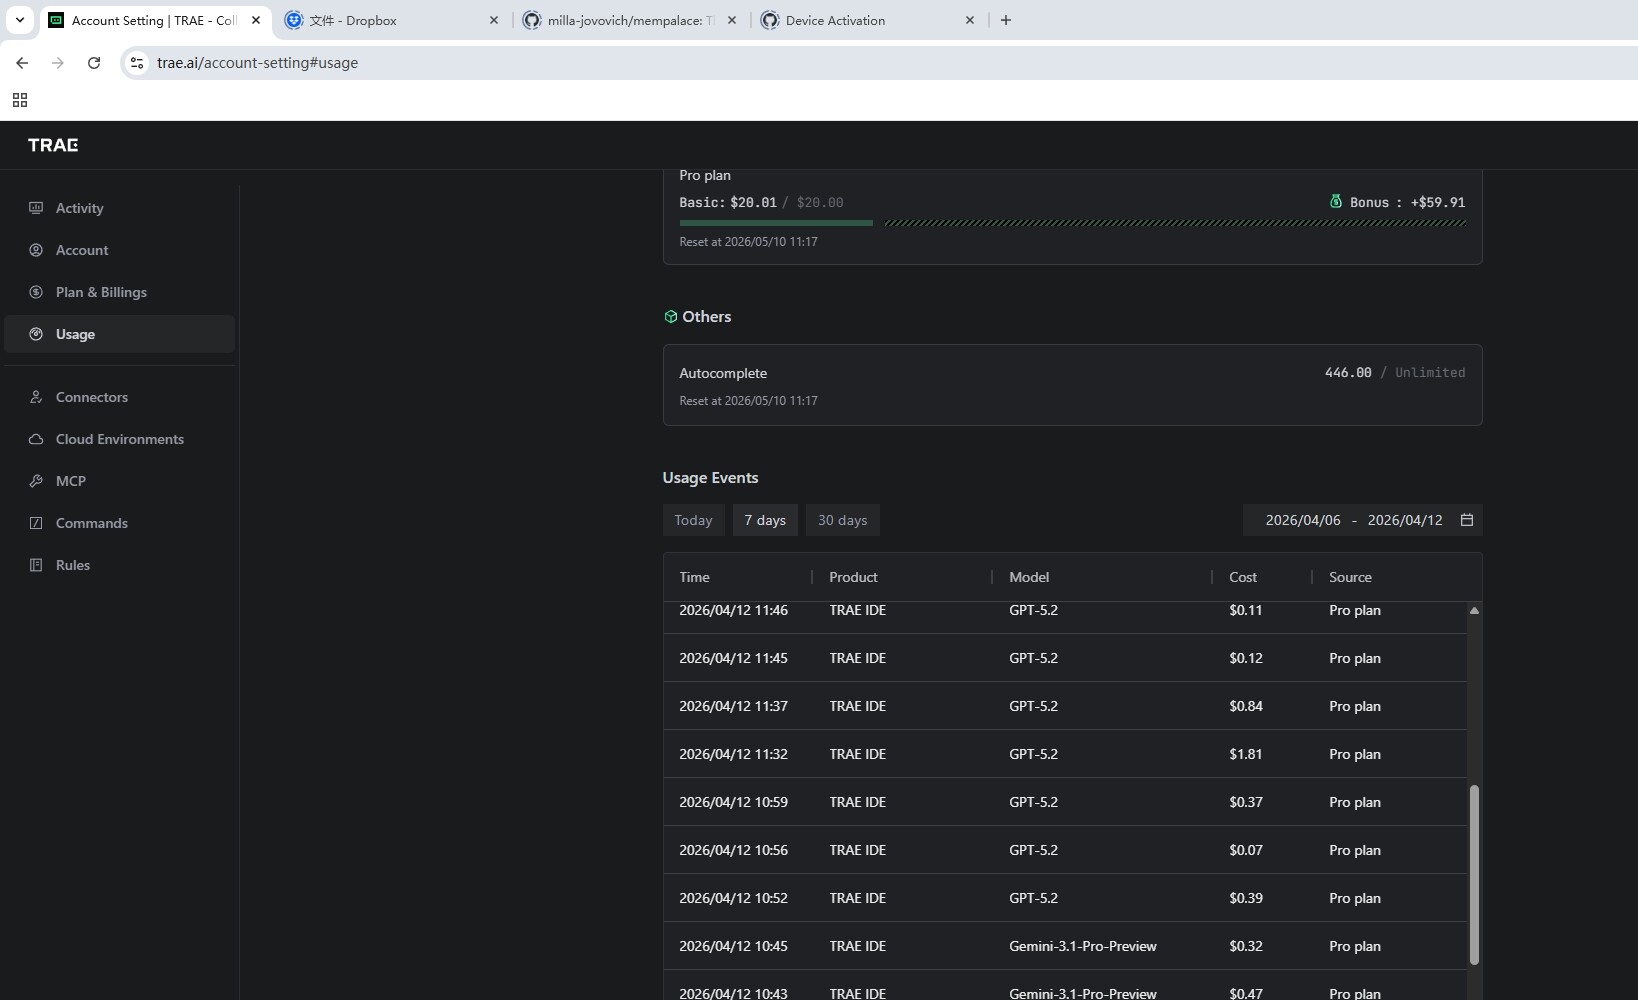This screenshot has width=1638, height=1000.
Task: Filter usage events by 30 days
Action: coord(842,520)
